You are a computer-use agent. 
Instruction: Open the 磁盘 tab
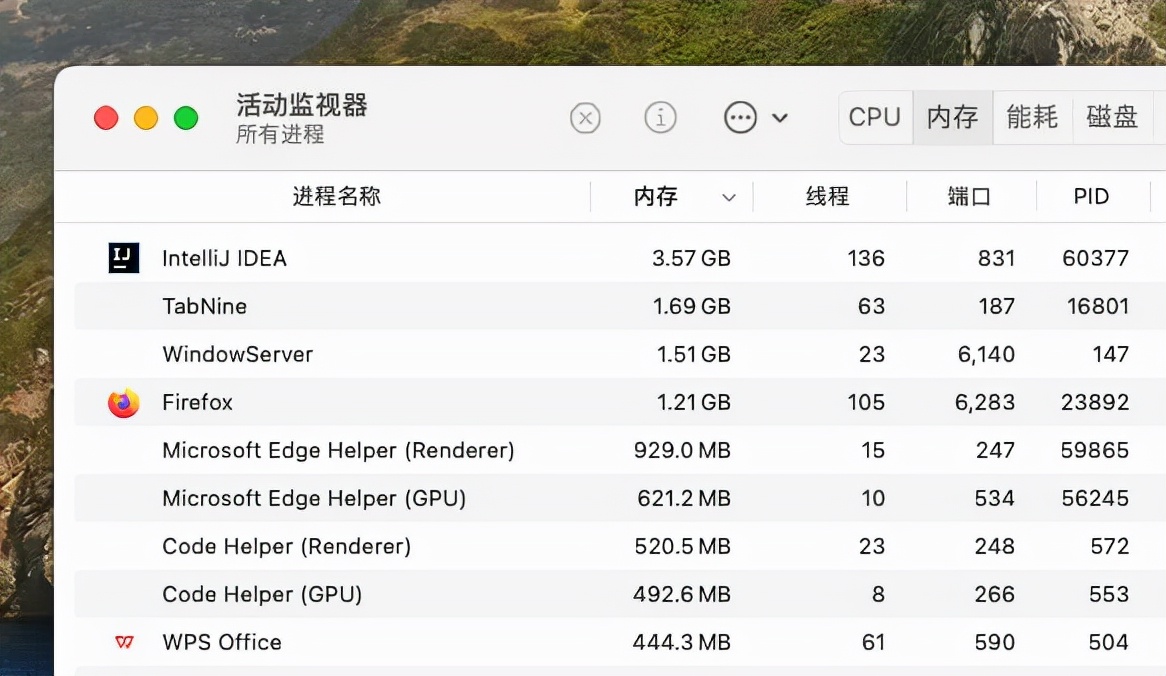1112,117
